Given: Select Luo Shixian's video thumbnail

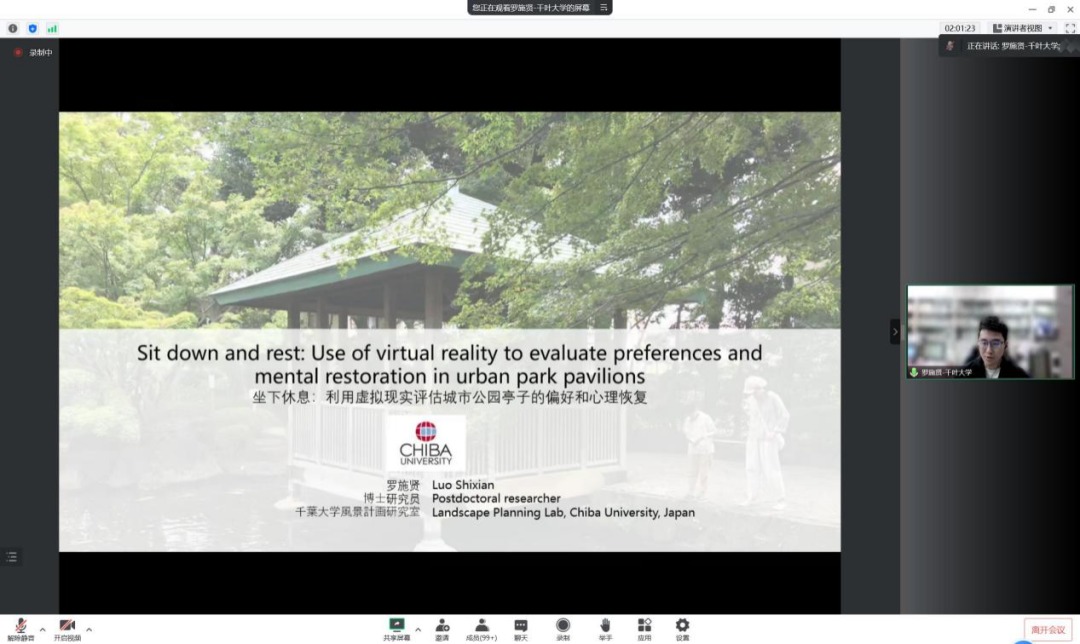Looking at the screenshot, I should pos(989,332).
